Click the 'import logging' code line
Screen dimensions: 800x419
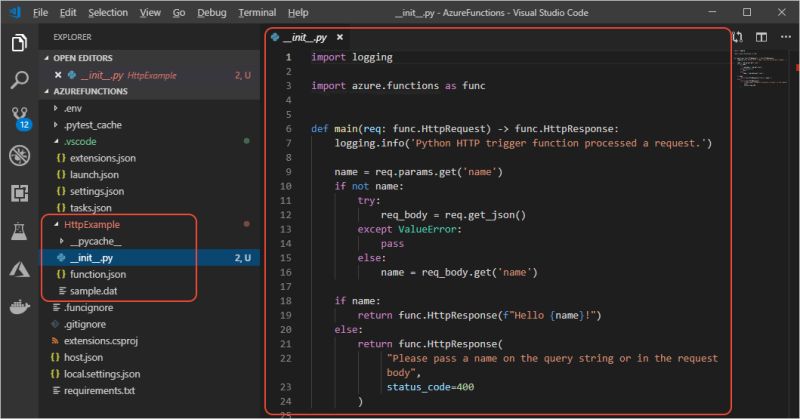[352, 57]
